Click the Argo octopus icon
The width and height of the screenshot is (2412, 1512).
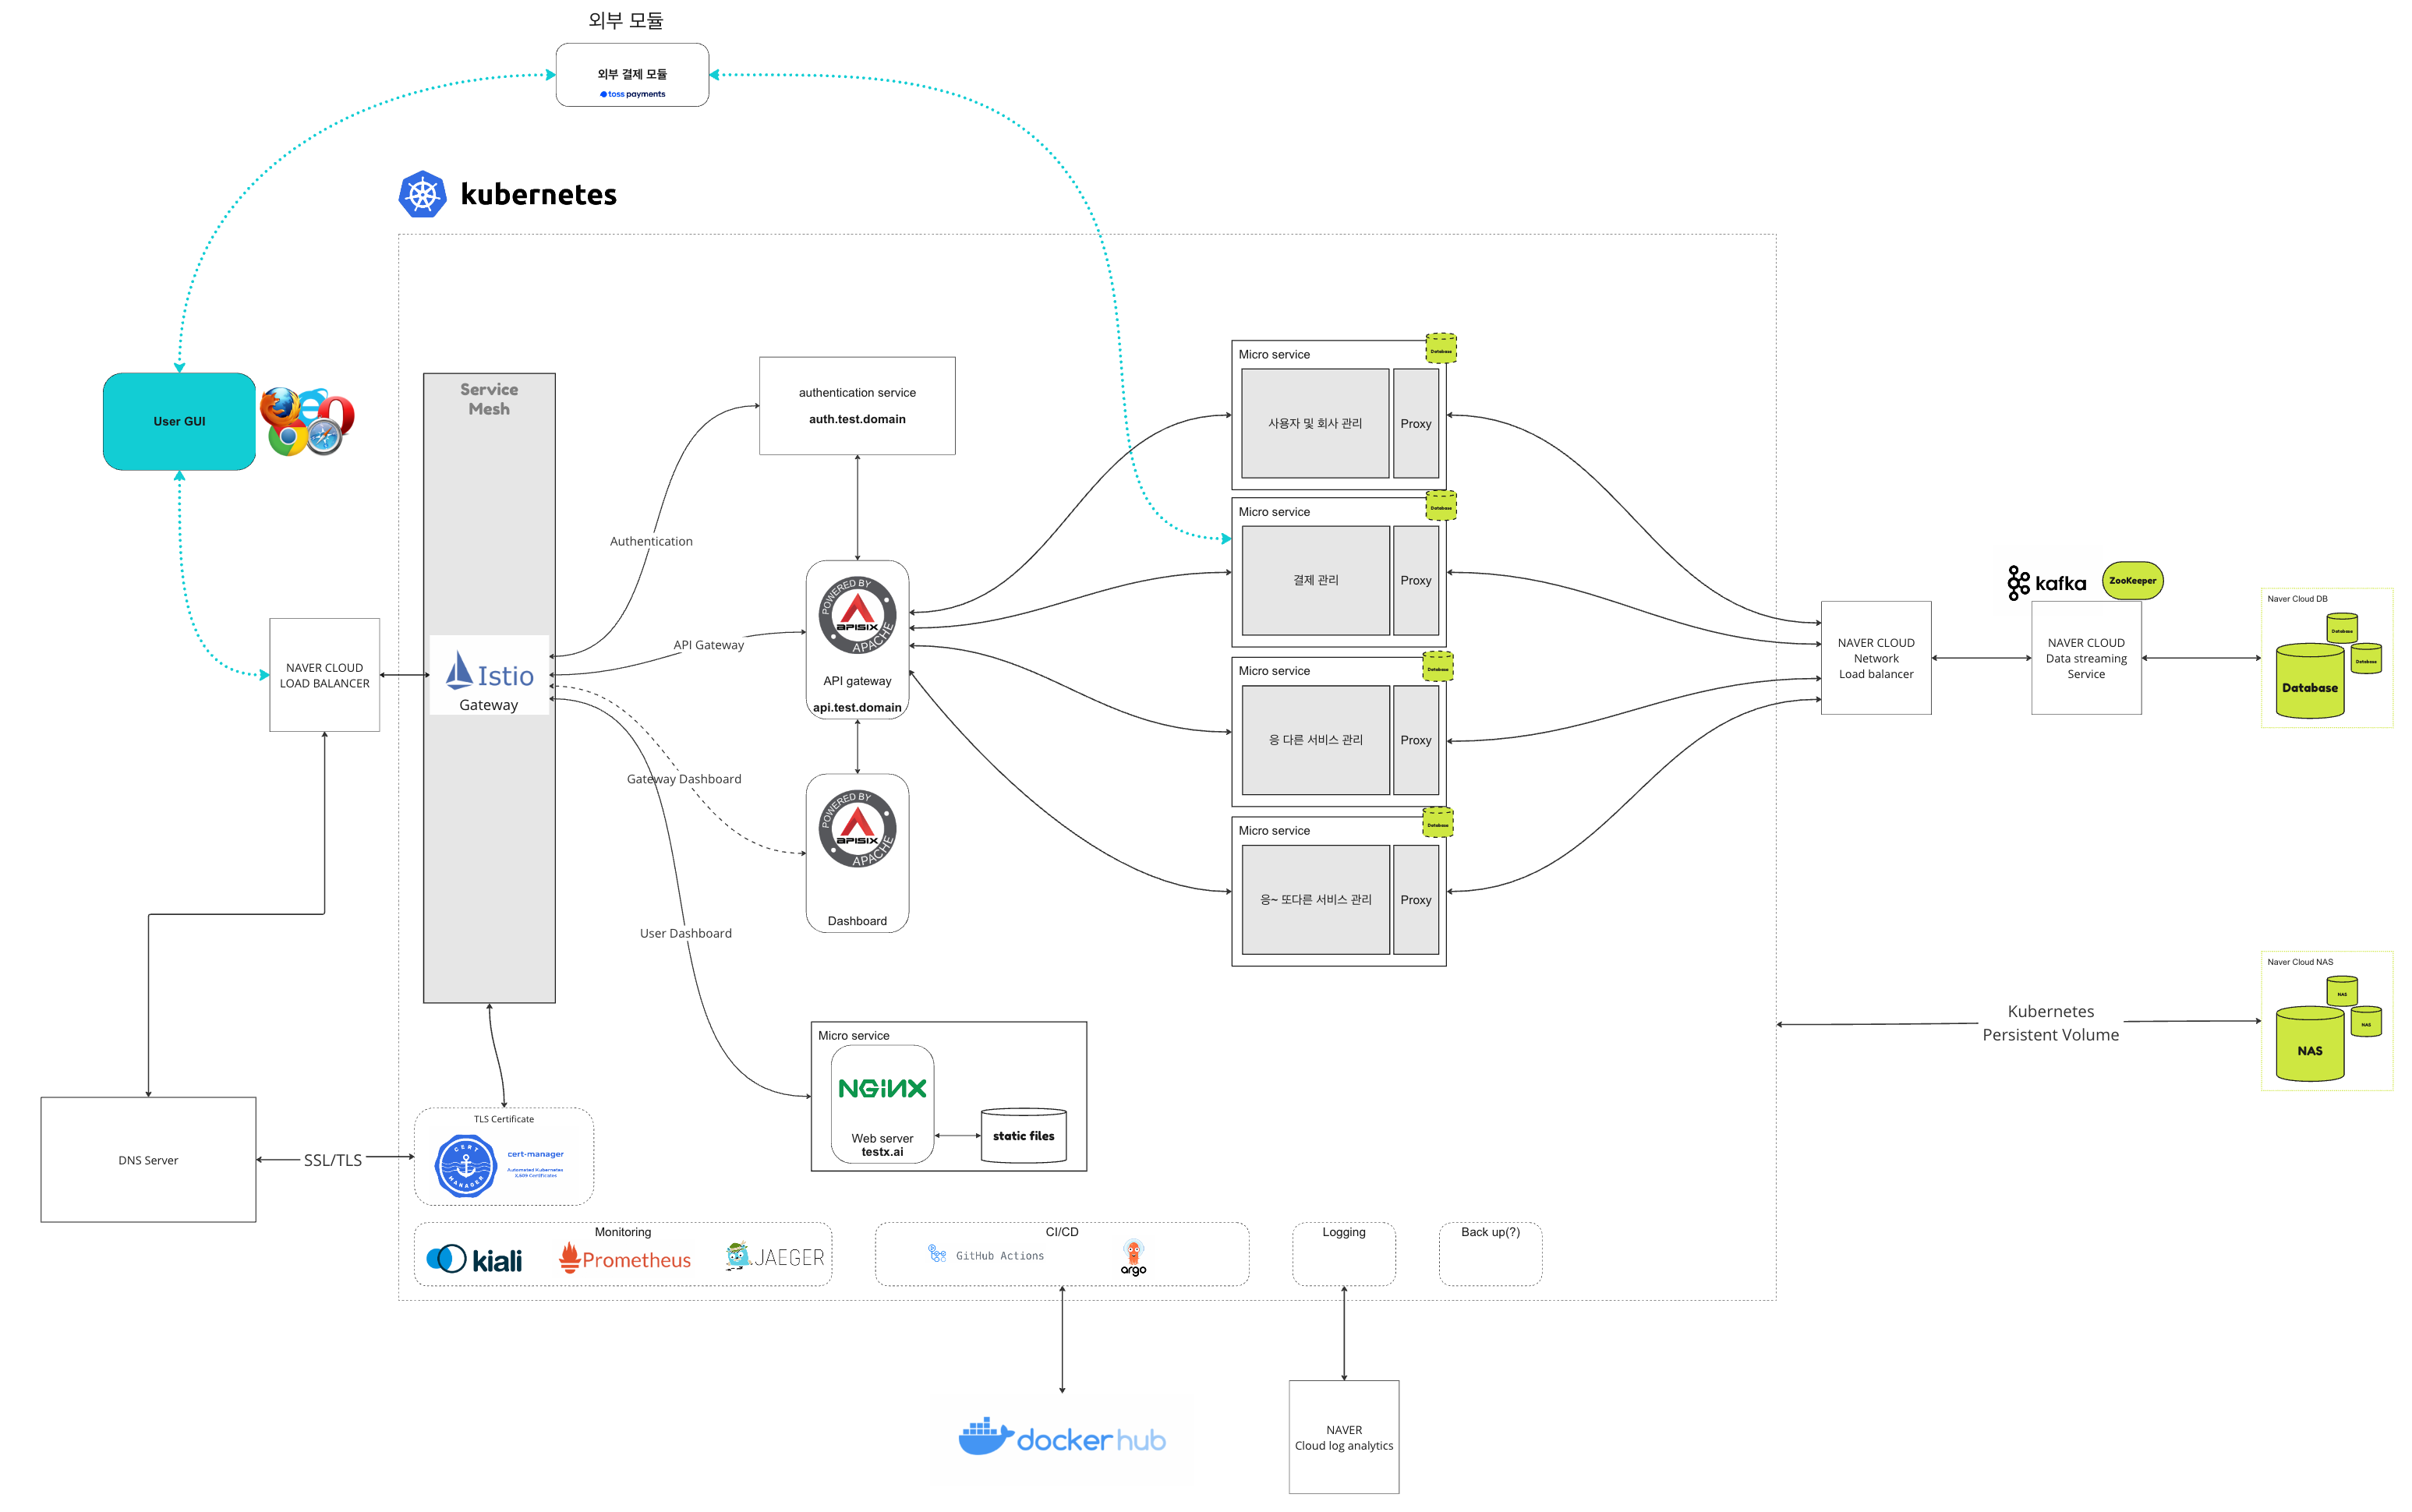1133,1252
